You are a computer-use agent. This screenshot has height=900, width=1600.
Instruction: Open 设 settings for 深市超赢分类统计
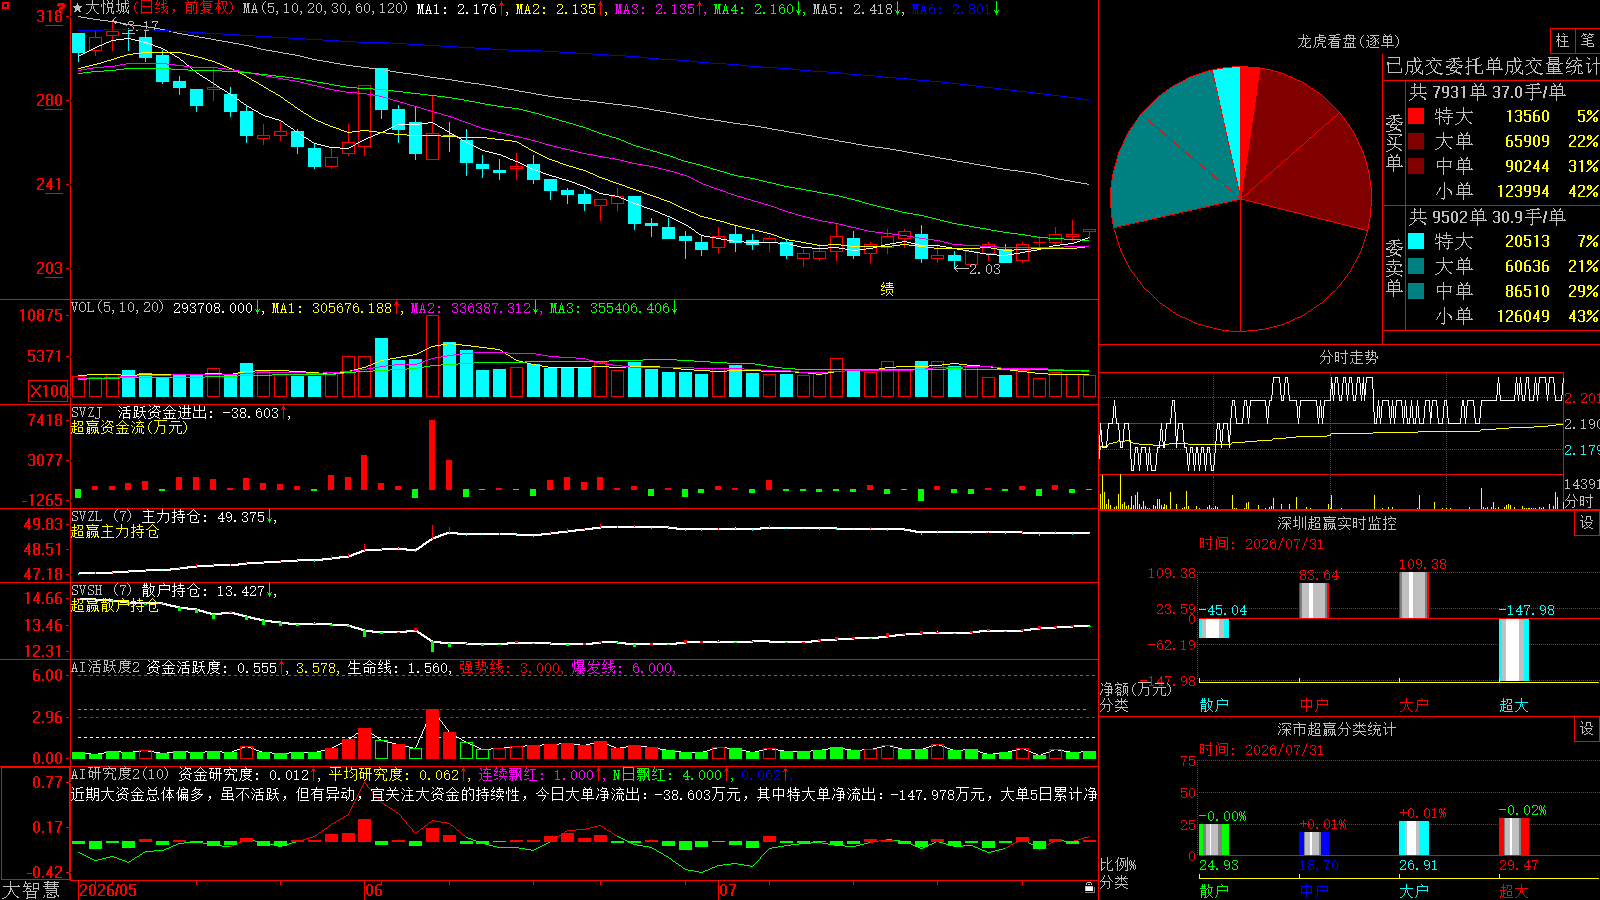click(x=1587, y=729)
